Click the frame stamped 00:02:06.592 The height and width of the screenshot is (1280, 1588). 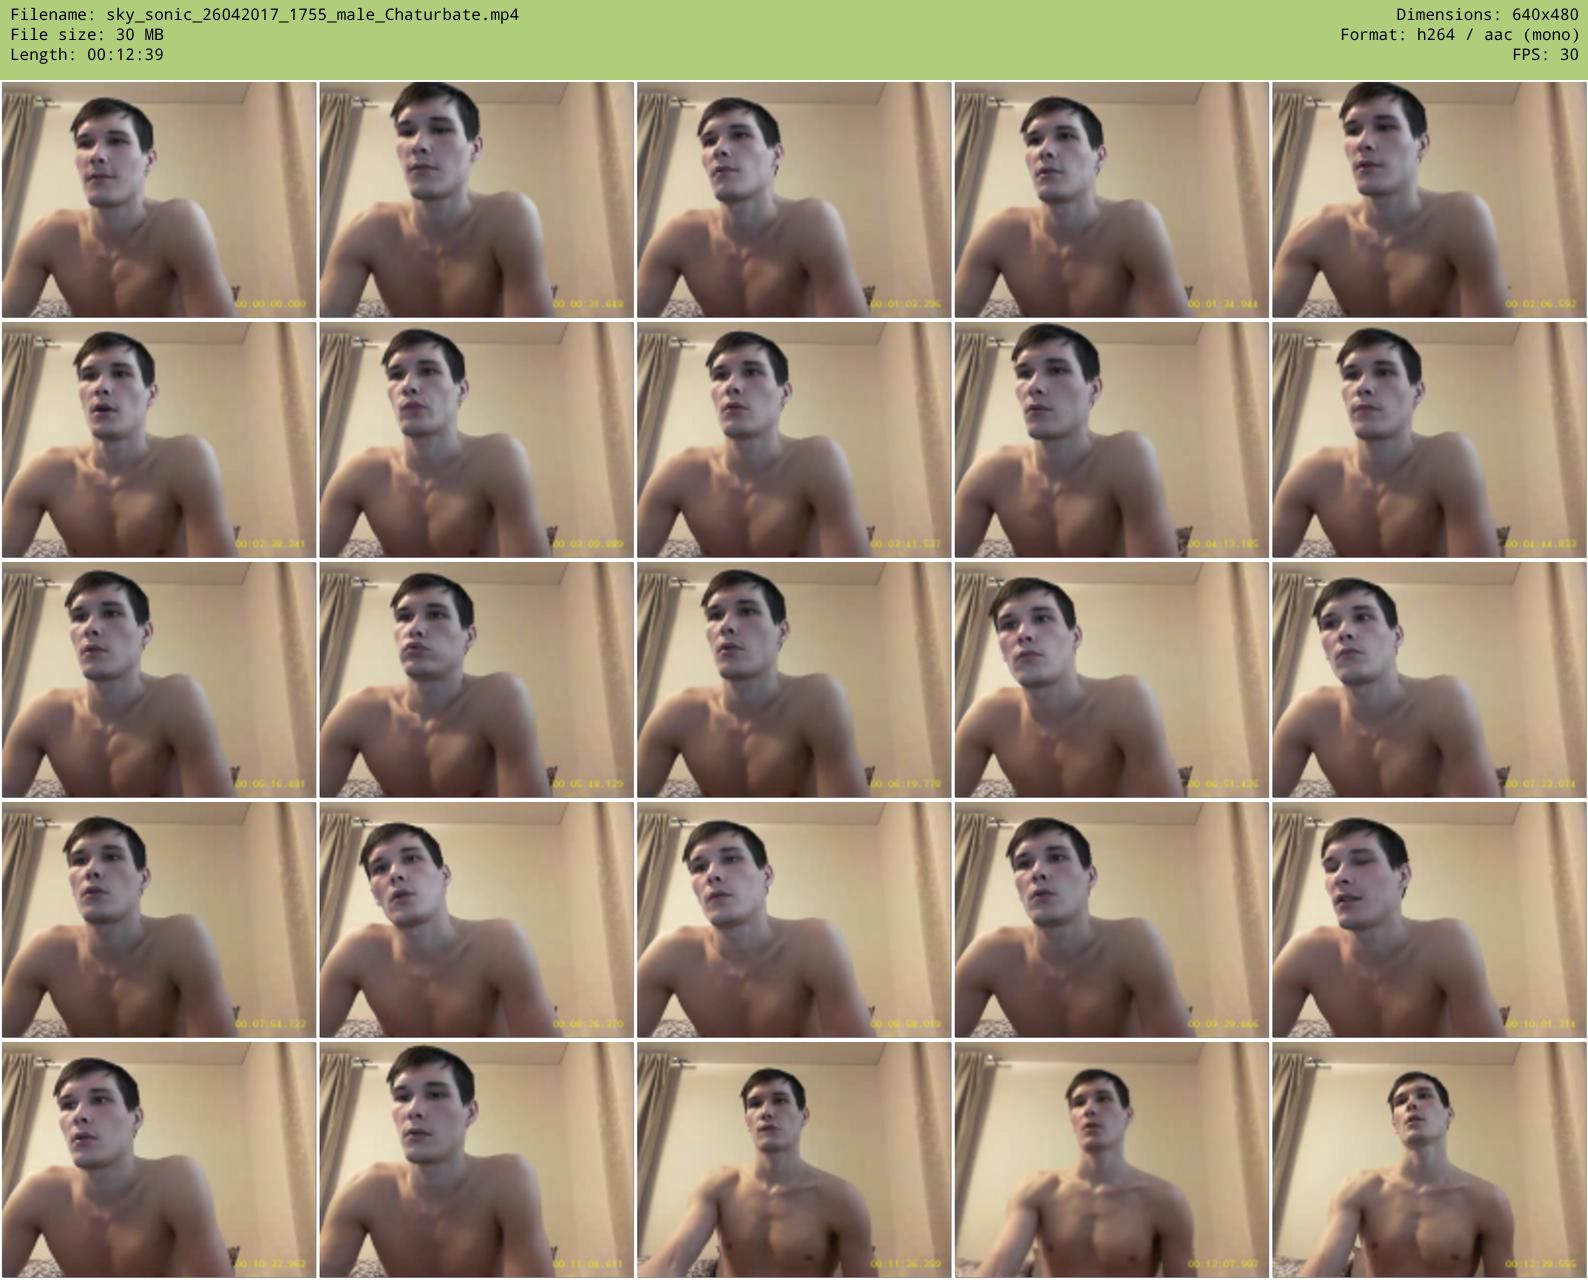coord(1429,200)
